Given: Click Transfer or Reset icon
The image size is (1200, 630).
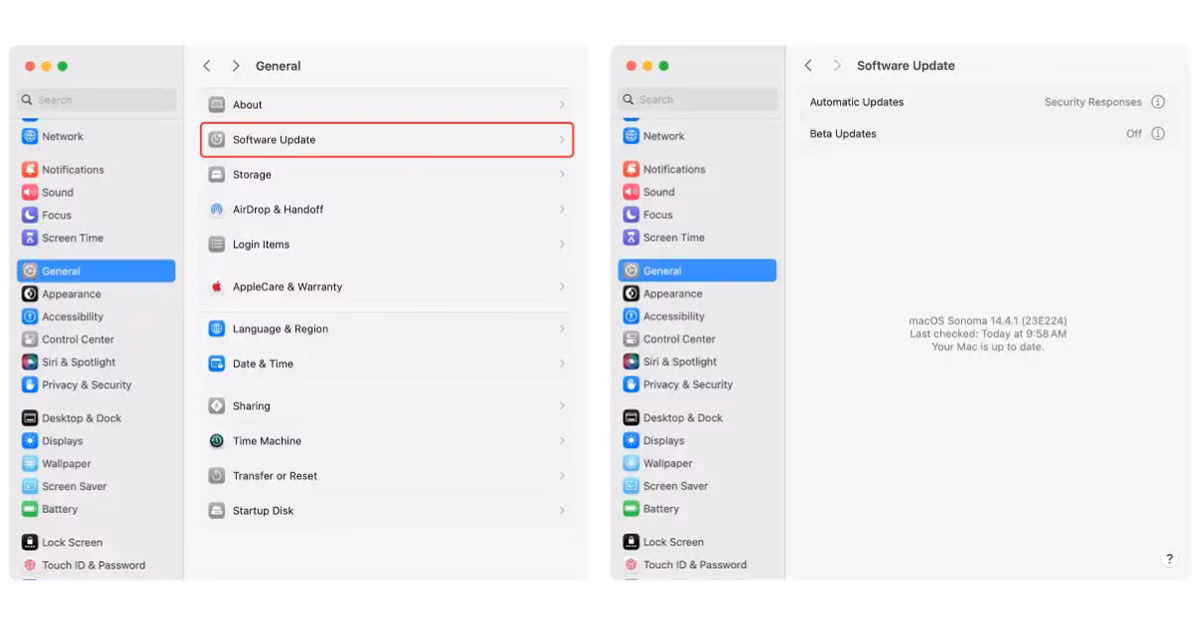Looking at the screenshot, I should [216, 476].
